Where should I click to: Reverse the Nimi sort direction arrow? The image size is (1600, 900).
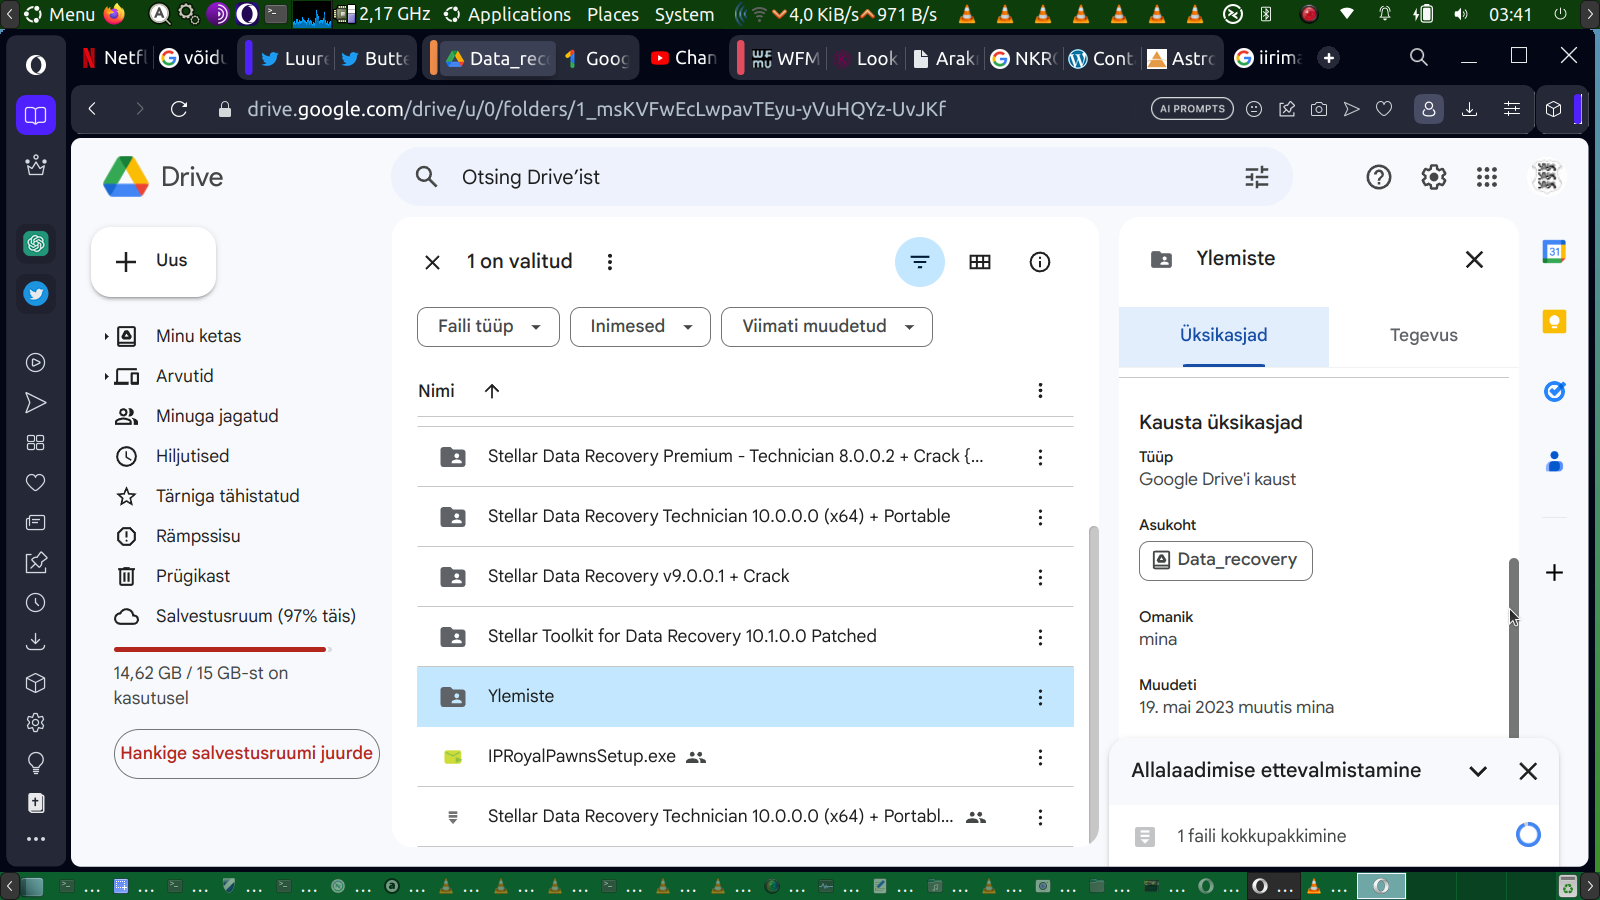(492, 391)
